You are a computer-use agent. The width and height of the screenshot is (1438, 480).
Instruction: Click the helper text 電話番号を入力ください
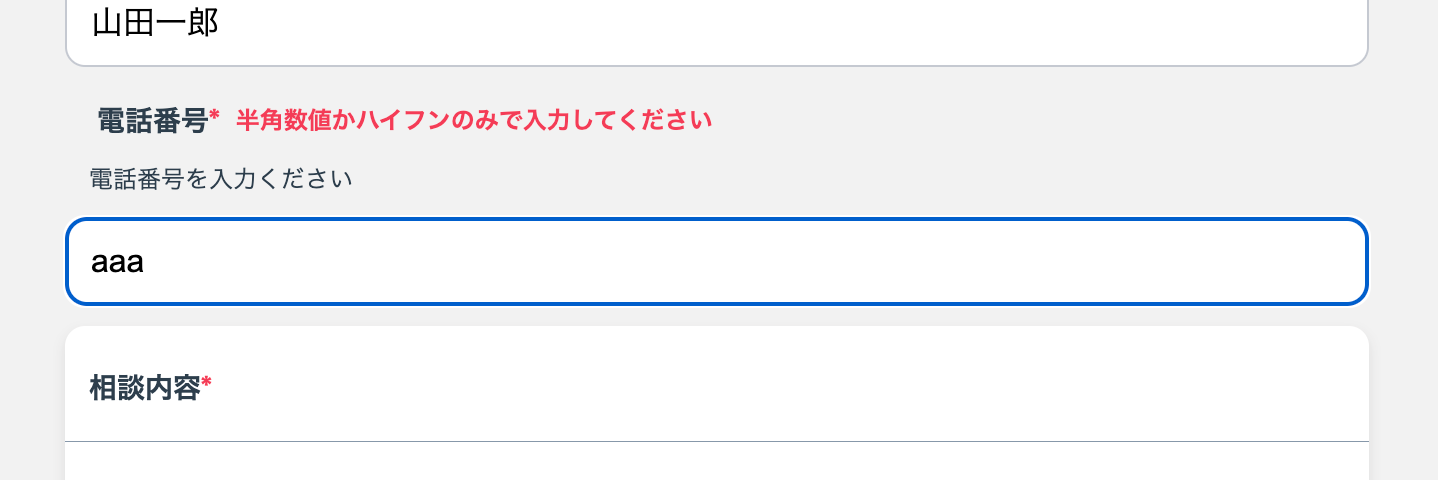221,180
